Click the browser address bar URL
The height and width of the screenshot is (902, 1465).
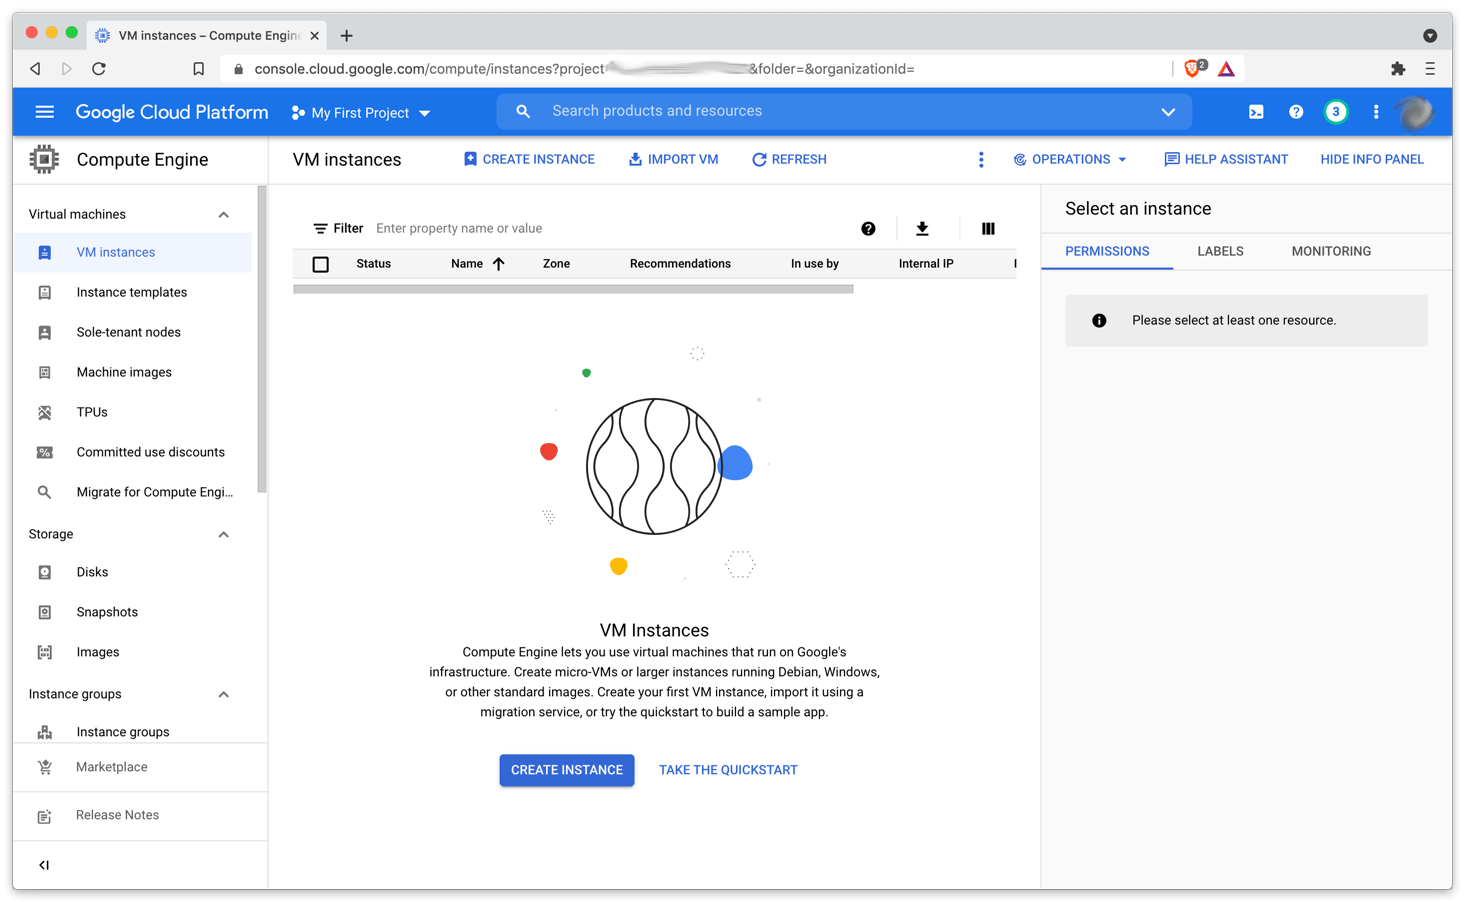point(584,69)
